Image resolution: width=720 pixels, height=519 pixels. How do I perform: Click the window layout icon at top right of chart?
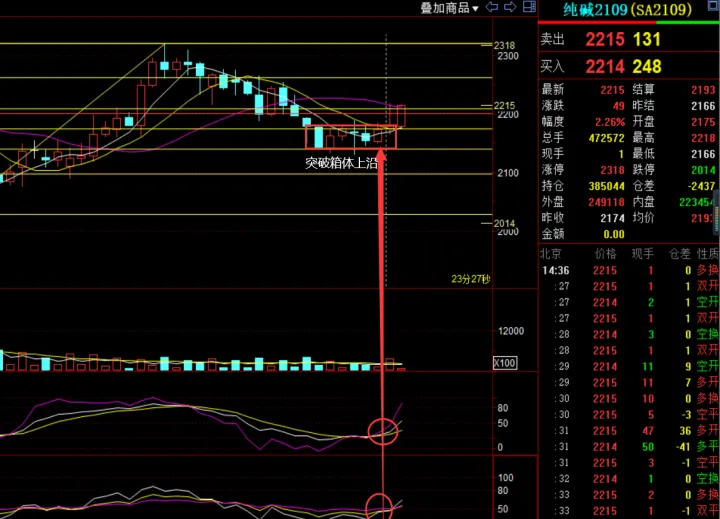pyautogui.click(x=526, y=8)
